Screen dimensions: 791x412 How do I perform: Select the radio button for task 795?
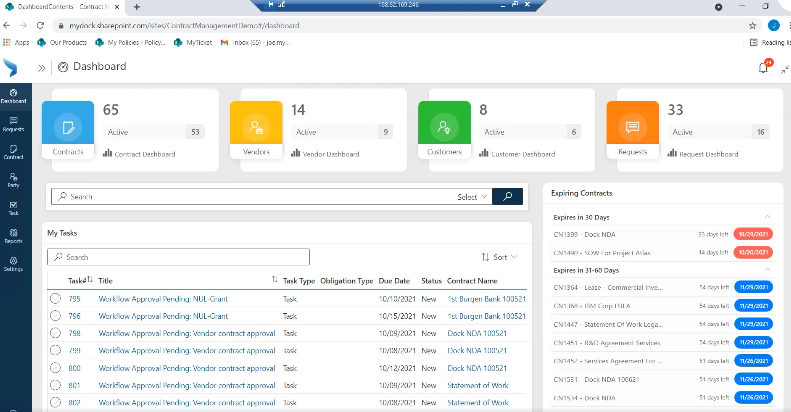click(x=55, y=299)
